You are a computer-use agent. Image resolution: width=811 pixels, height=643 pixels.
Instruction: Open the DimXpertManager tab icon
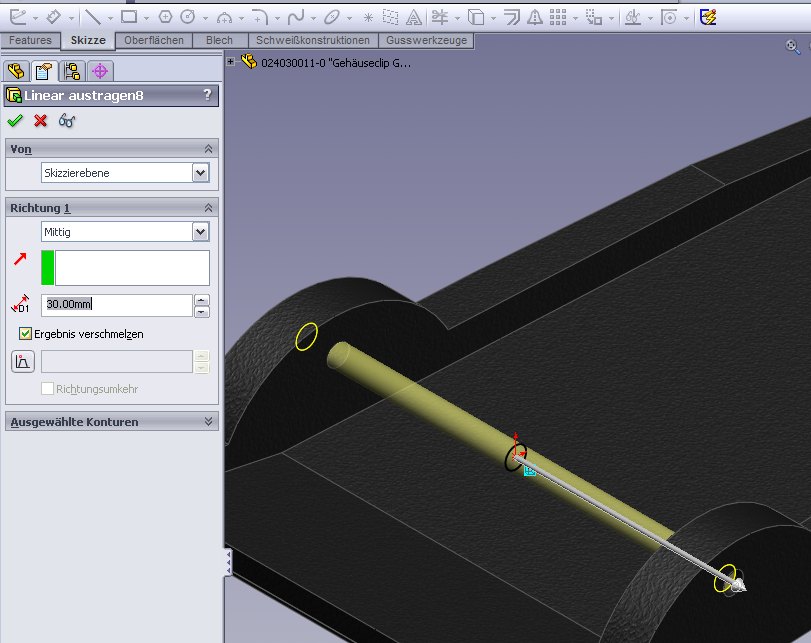click(x=100, y=71)
